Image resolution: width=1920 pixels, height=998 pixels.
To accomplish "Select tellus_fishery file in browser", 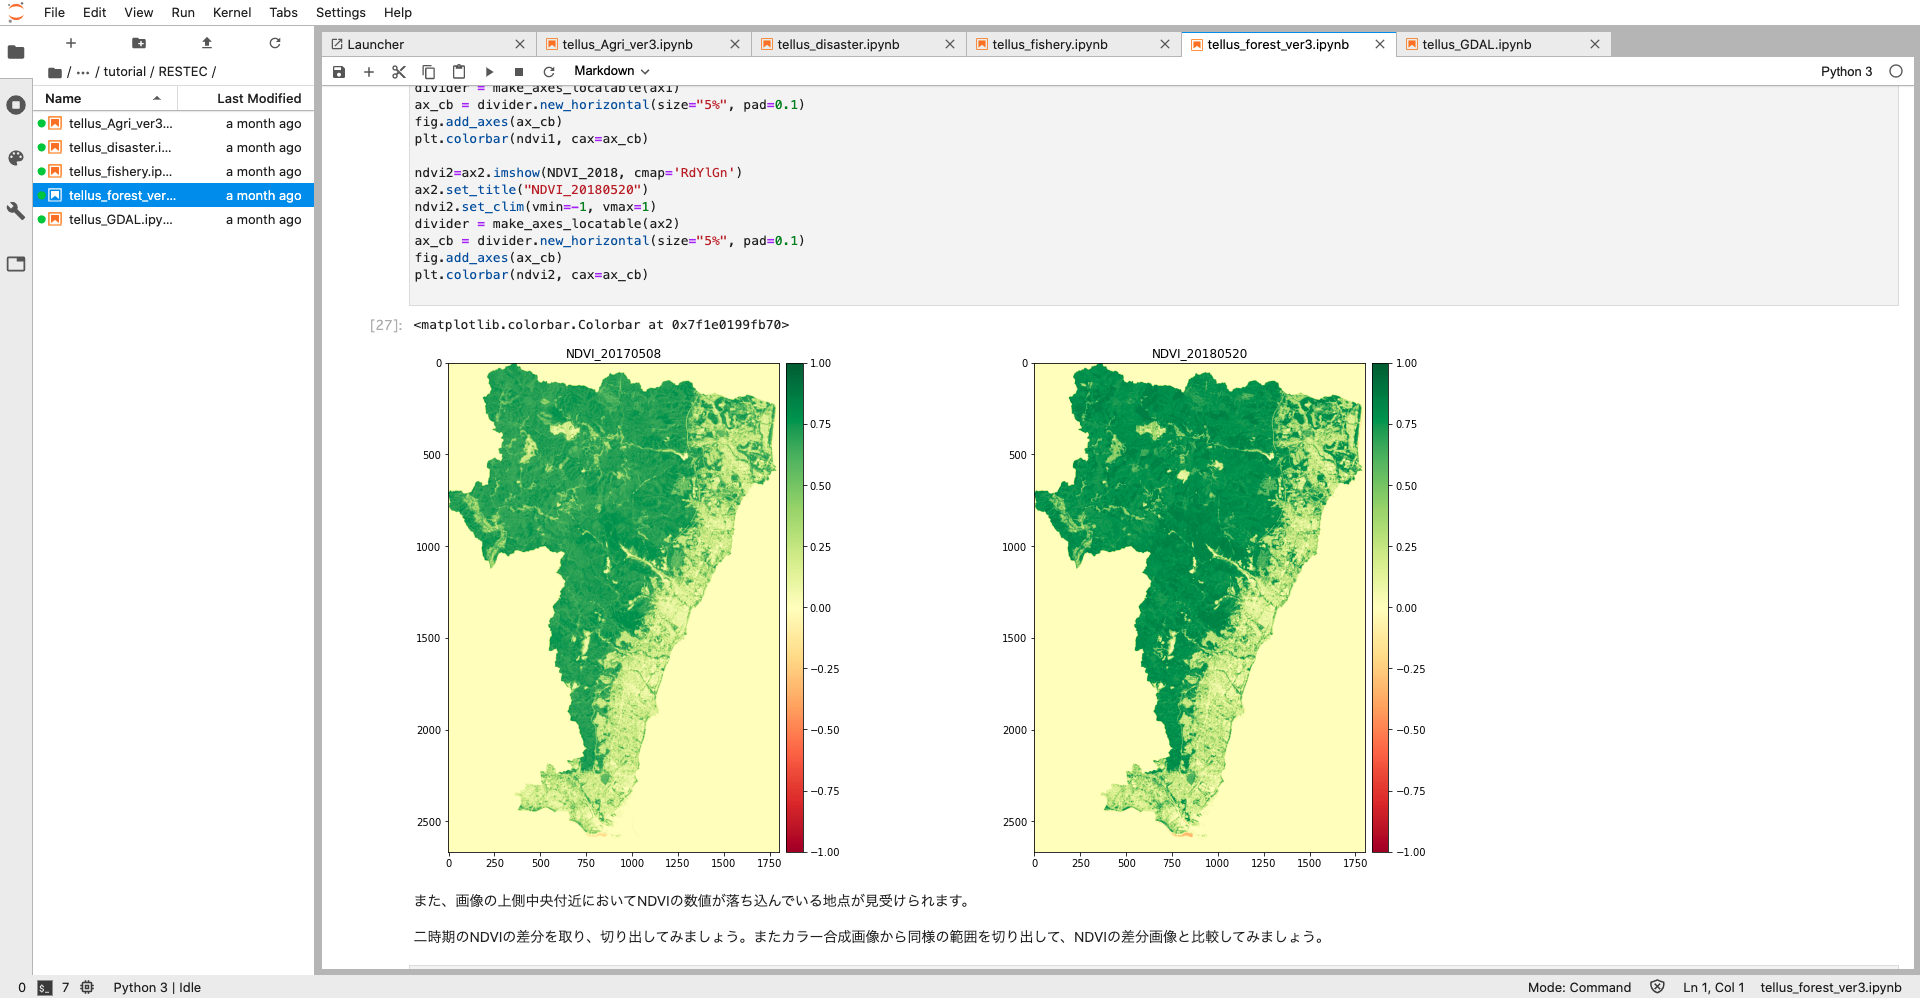I will (174, 171).
